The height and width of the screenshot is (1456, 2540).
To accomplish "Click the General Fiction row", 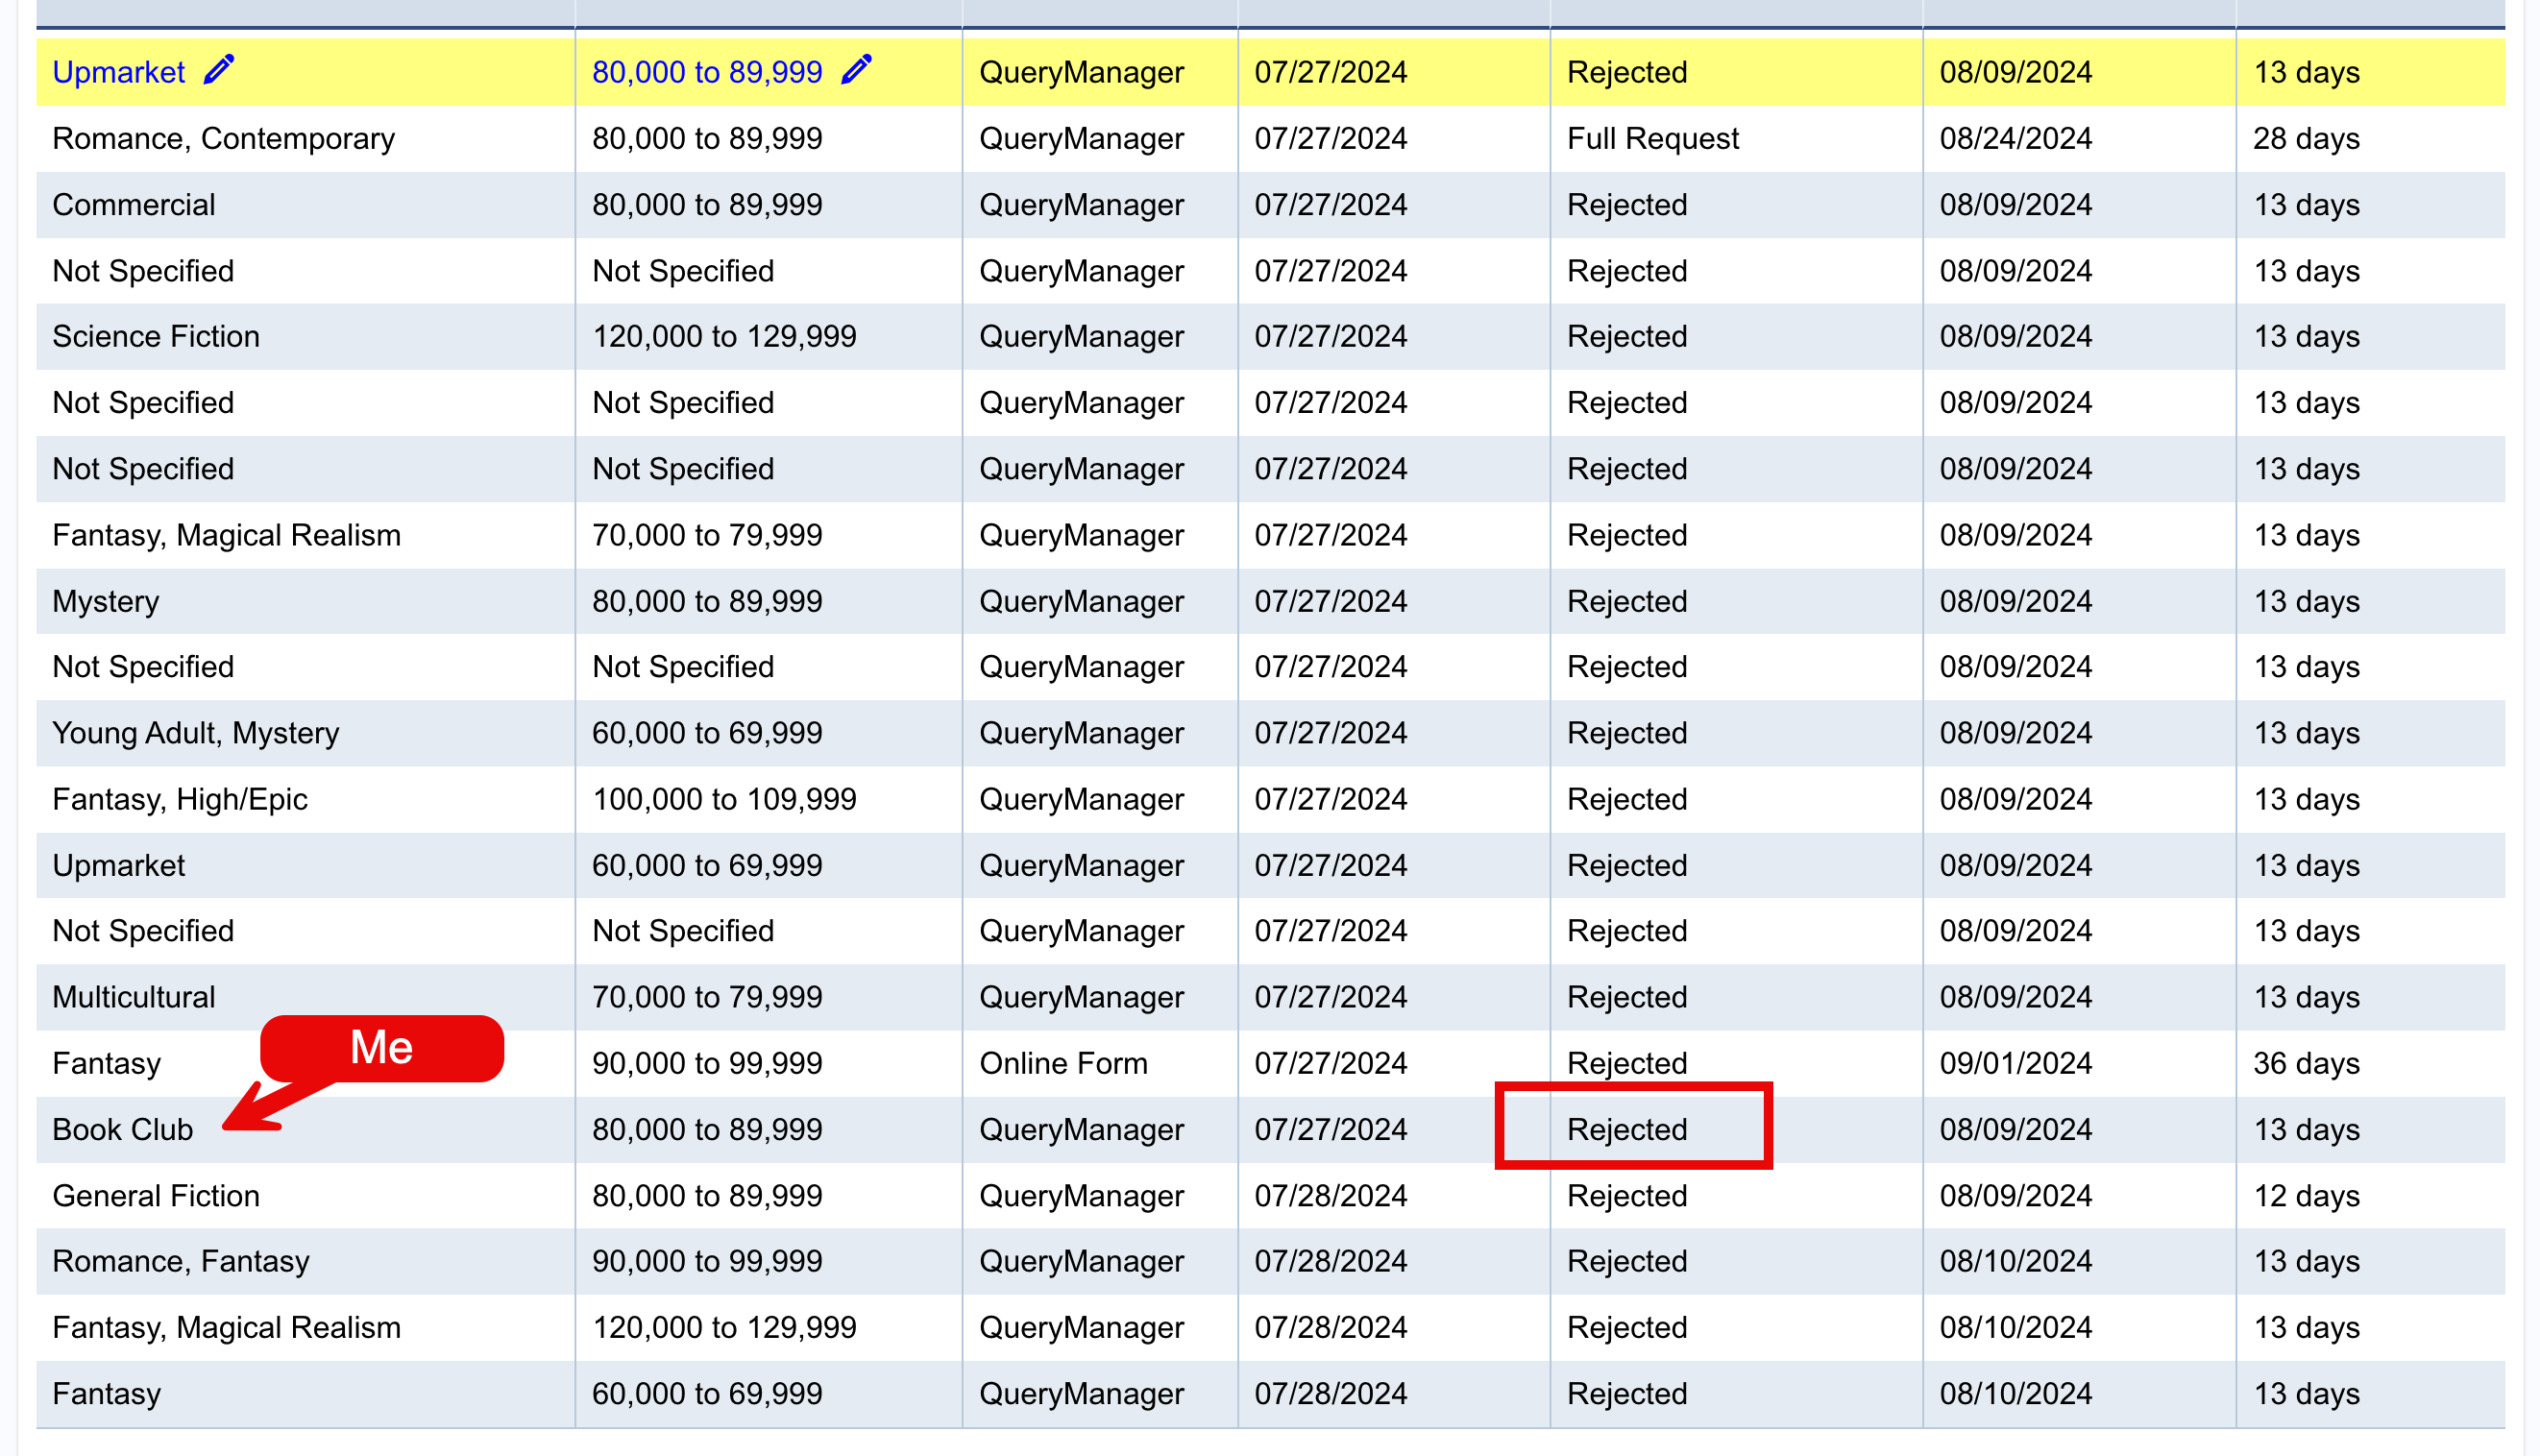I will (1270, 1195).
